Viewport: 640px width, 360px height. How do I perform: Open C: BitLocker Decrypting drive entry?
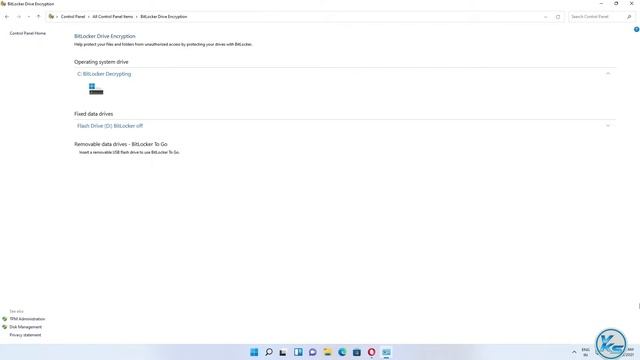[x=104, y=74]
